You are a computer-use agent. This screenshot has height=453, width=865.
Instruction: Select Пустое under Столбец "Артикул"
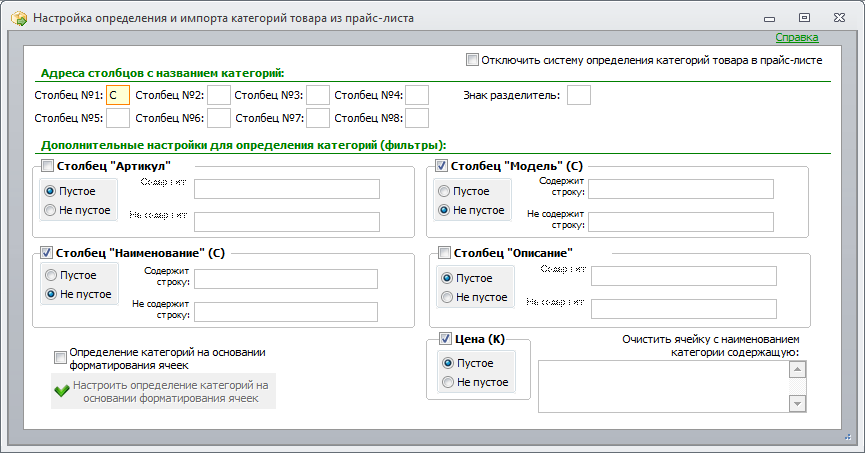[50, 191]
